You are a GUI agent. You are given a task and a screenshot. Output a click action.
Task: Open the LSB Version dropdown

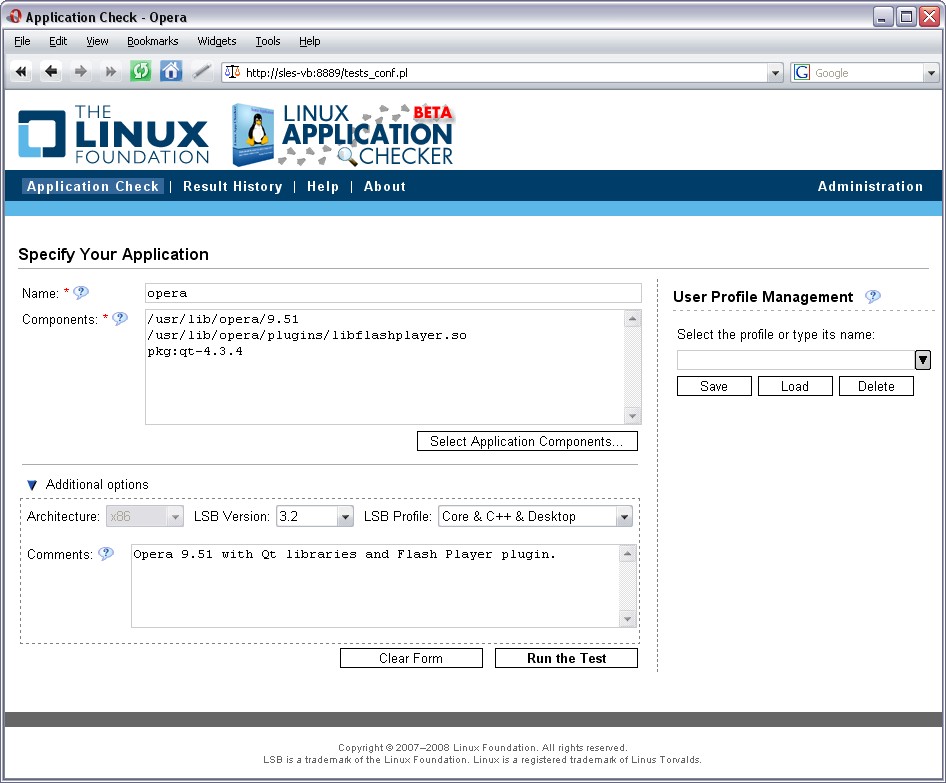coord(315,516)
